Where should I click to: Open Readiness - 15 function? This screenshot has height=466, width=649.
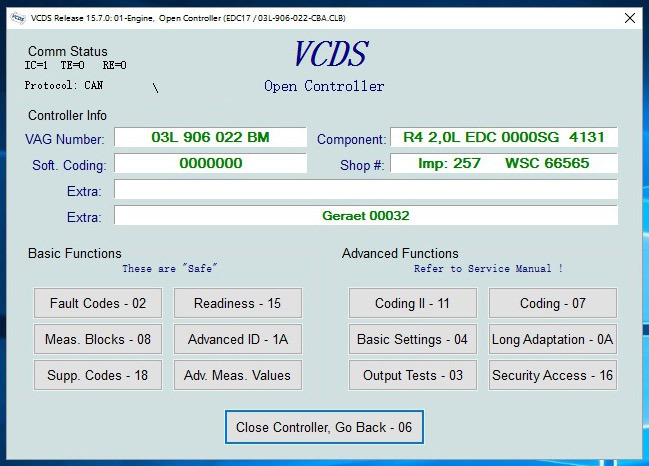238,303
